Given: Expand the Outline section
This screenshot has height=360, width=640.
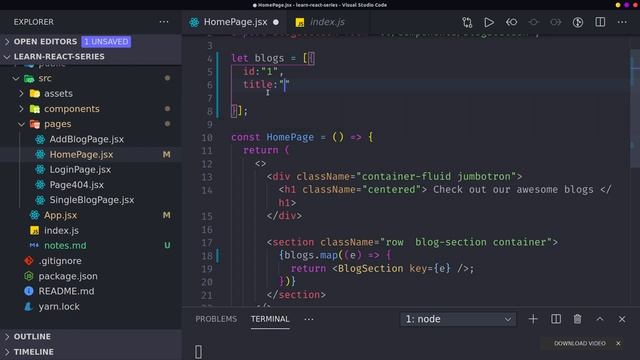Looking at the screenshot, I should 91,337.
